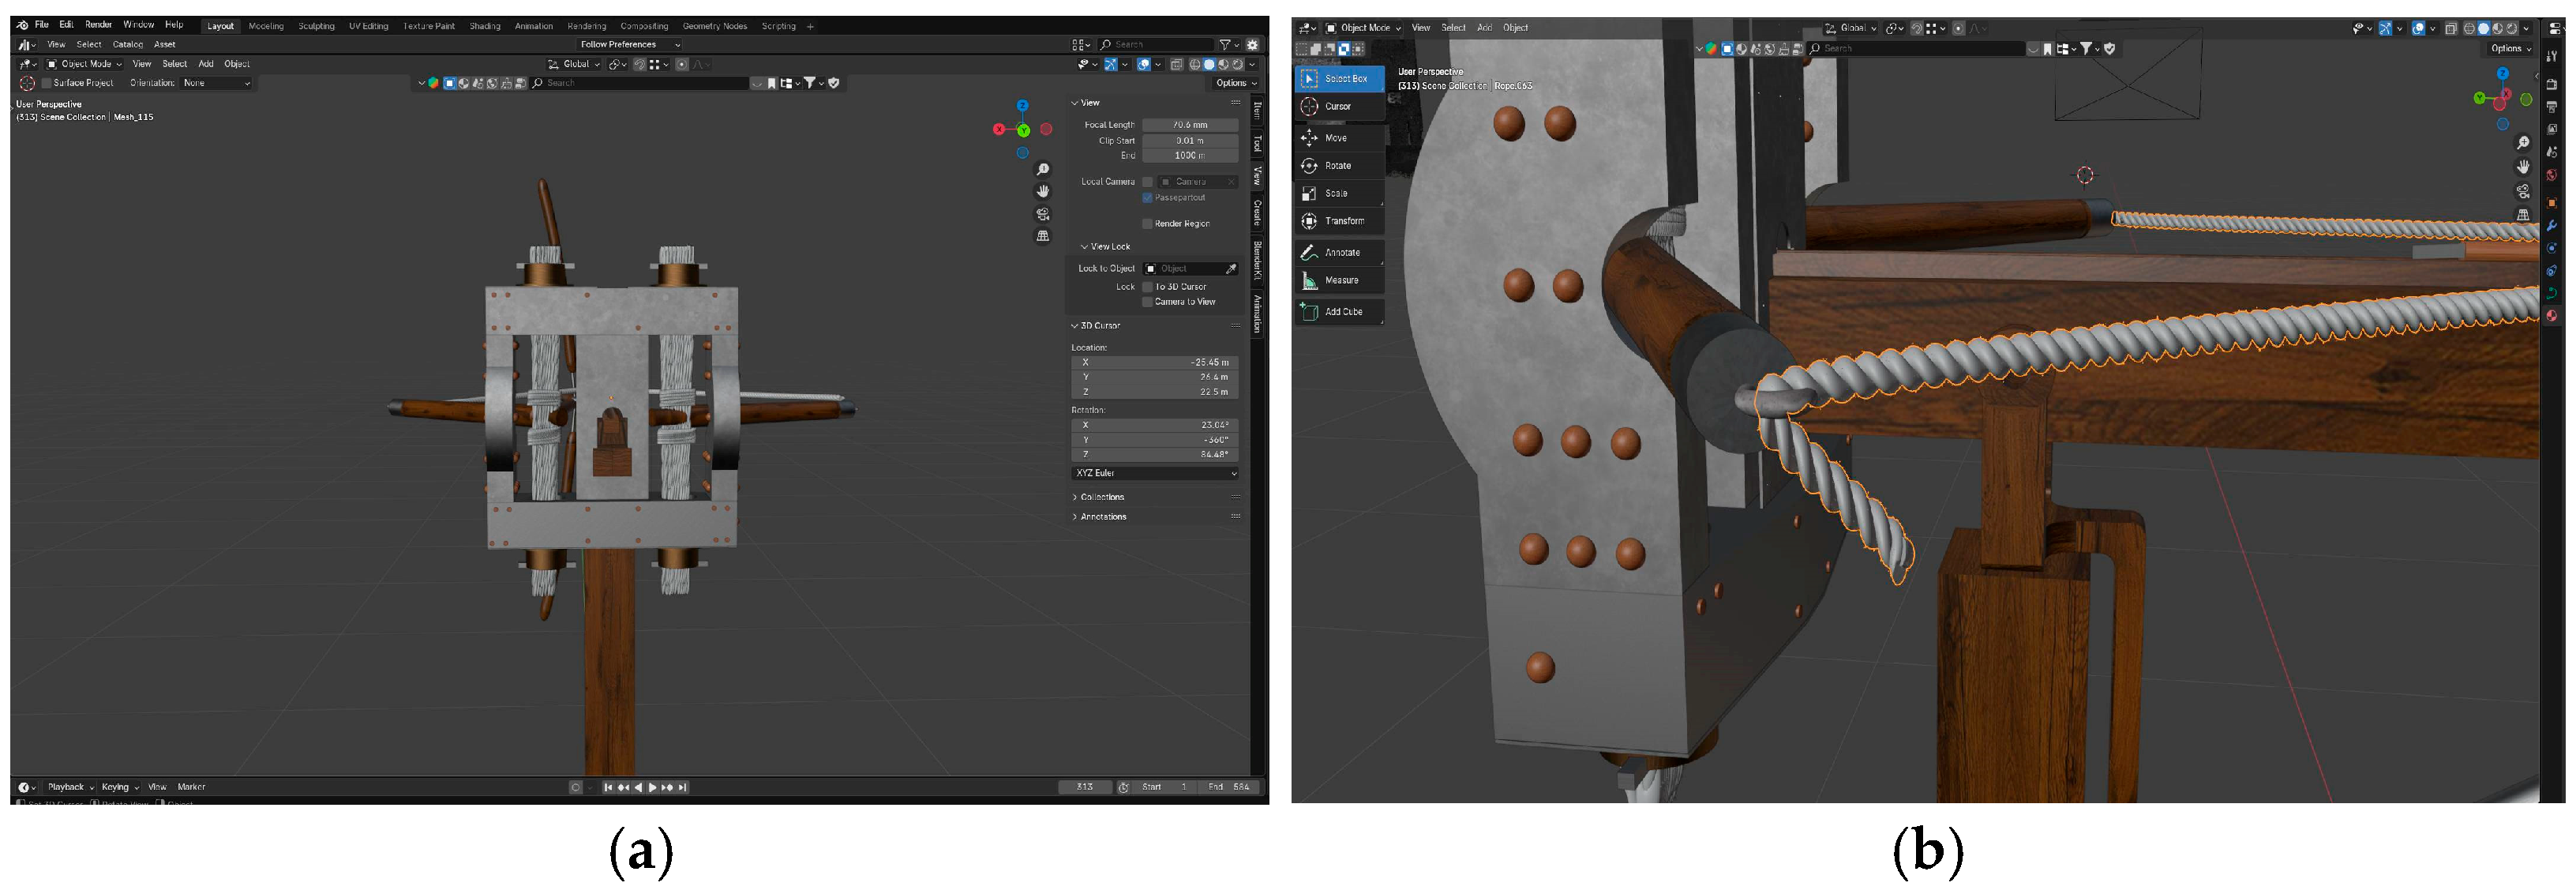Switch to the Sculpting workspace tab

pos(316,26)
